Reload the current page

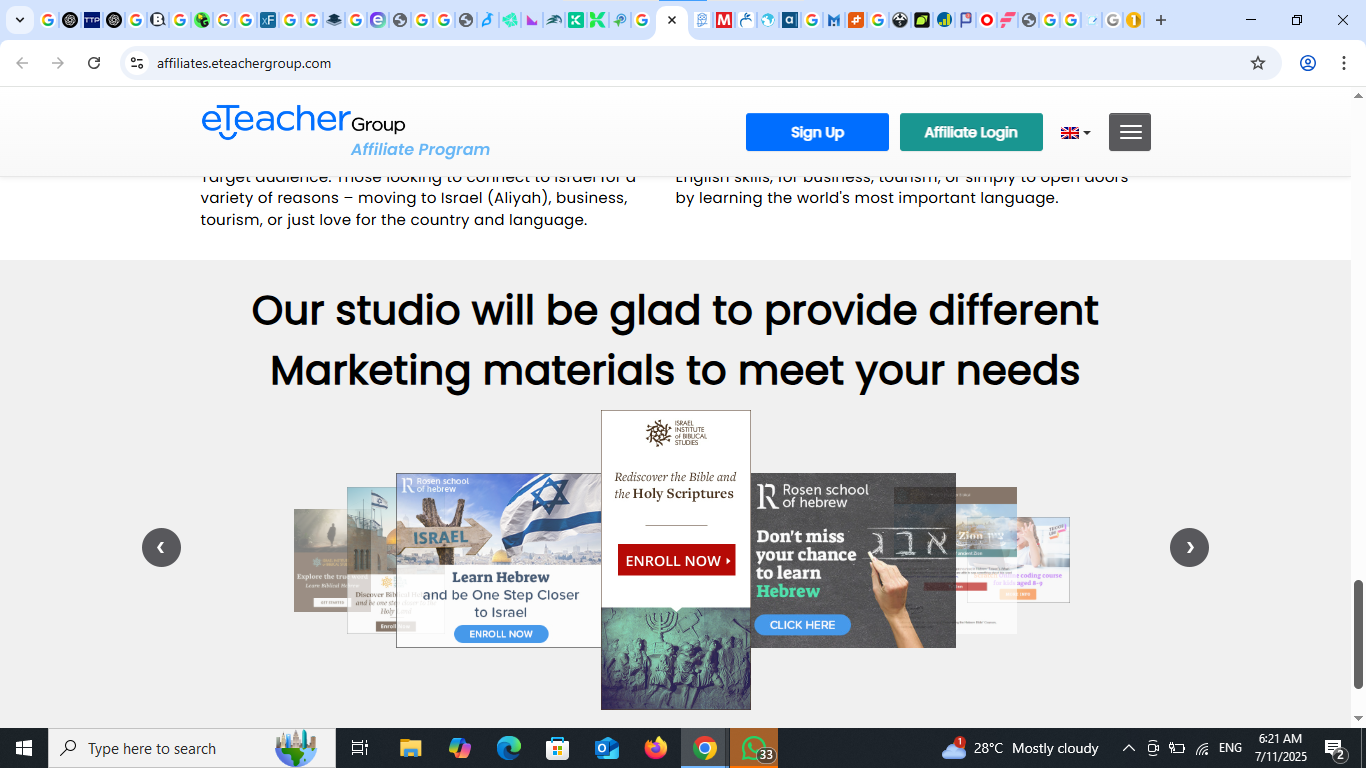tap(94, 63)
